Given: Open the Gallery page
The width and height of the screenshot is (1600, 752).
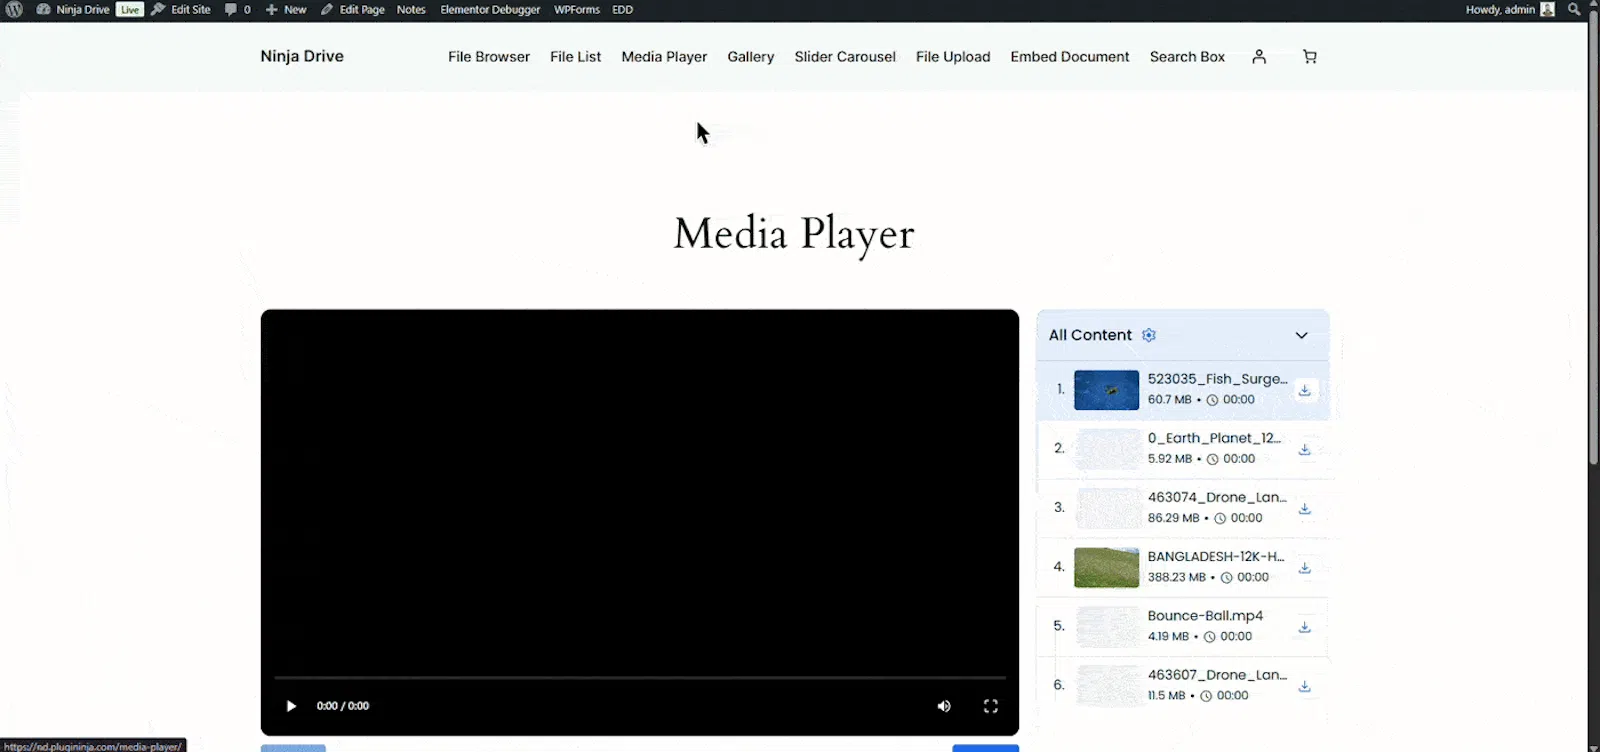Looking at the screenshot, I should pyautogui.click(x=751, y=57).
